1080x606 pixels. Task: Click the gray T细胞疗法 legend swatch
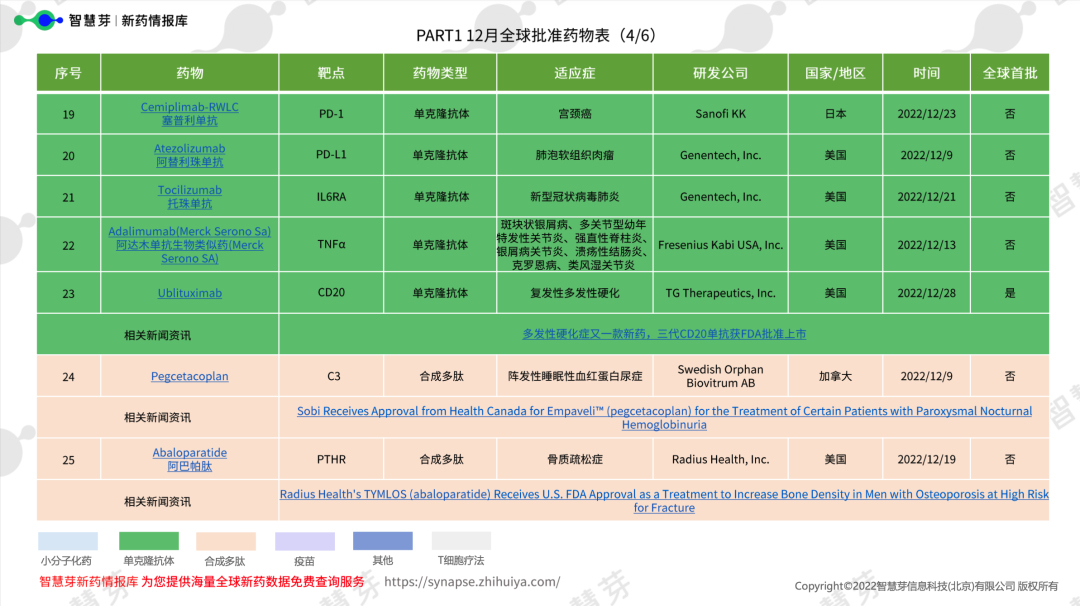(461, 541)
